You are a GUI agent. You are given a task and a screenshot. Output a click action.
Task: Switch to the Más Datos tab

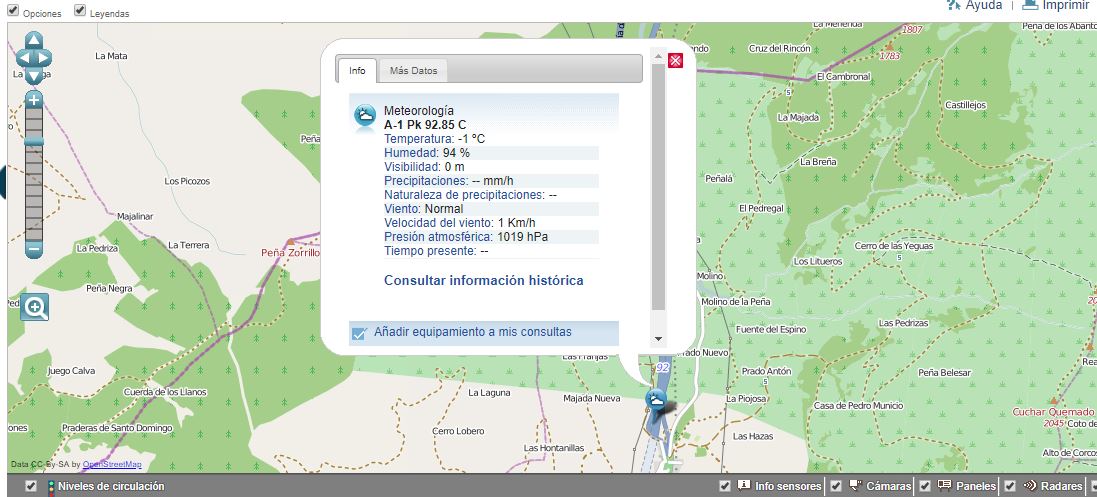(413, 71)
